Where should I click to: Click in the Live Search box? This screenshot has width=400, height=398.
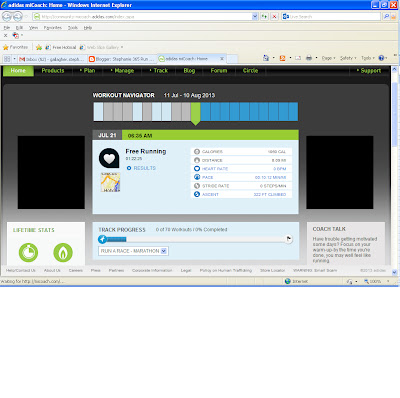[x=331, y=16]
